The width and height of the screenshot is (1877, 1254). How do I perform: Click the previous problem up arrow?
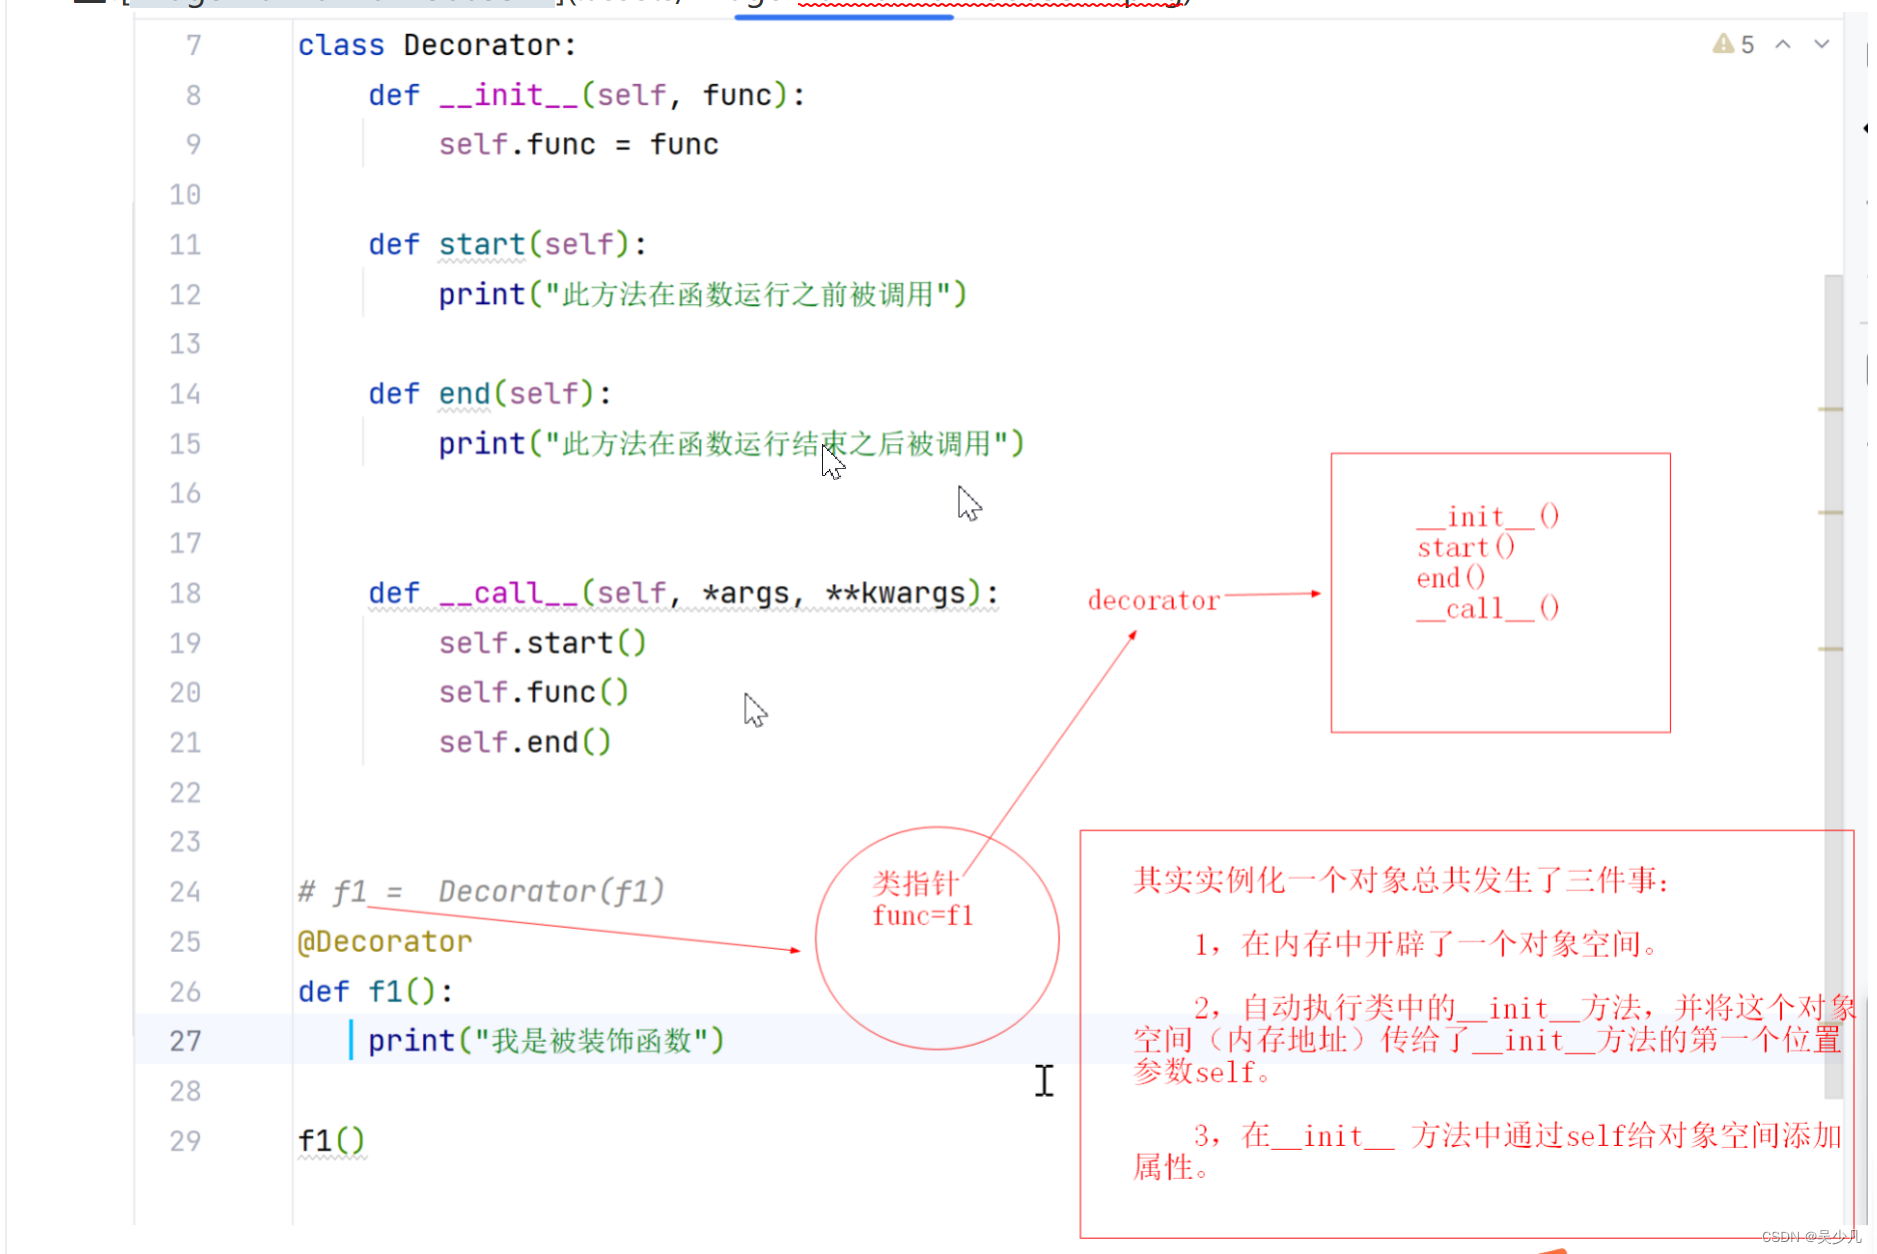point(1783,44)
